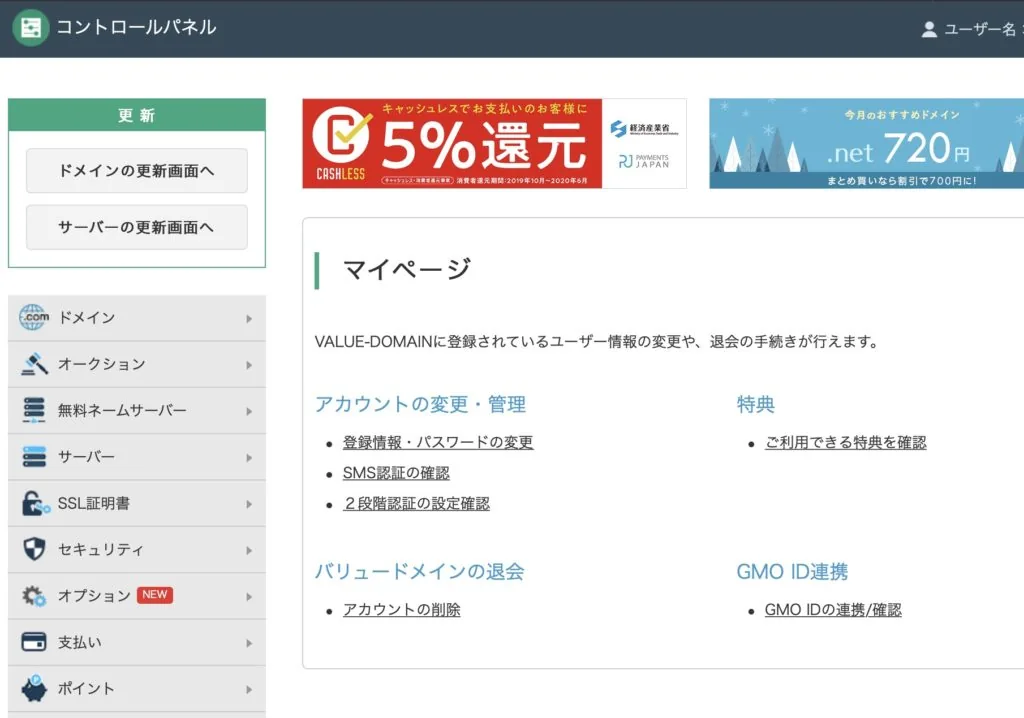
Task: Expand the SSL証明書 menu arrow
Action: pyautogui.click(x=249, y=504)
